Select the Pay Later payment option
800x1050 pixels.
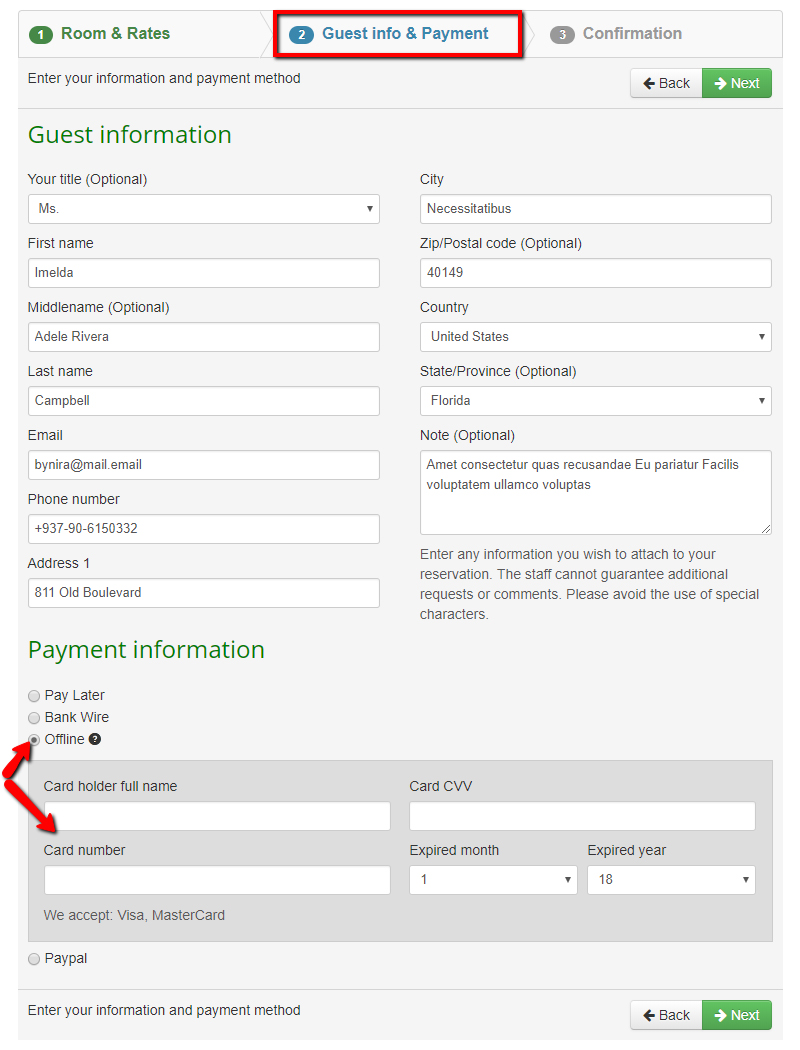coord(33,695)
